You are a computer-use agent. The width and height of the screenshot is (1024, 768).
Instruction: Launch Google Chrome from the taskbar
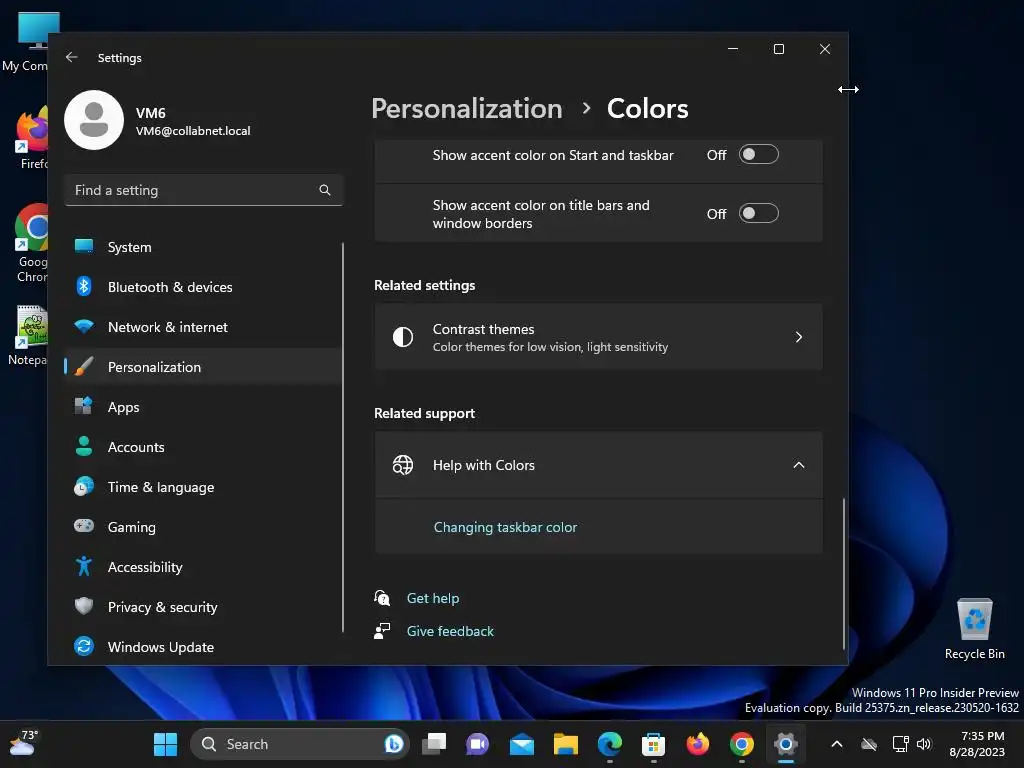point(741,744)
